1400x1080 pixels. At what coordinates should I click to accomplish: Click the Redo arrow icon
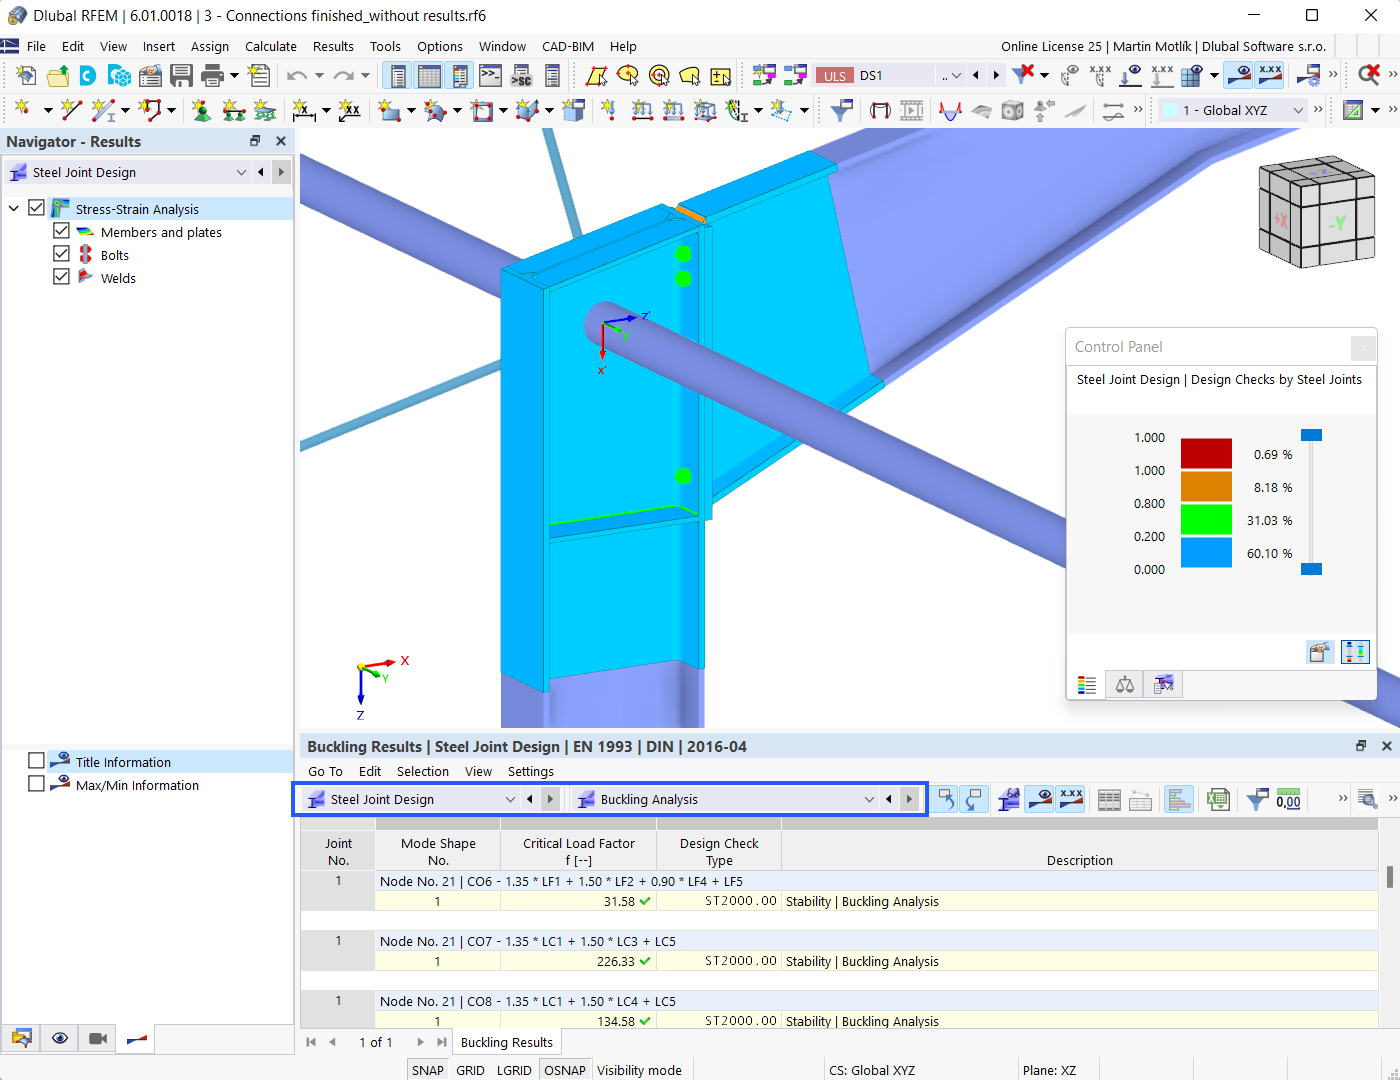click(x=343, y=75)
